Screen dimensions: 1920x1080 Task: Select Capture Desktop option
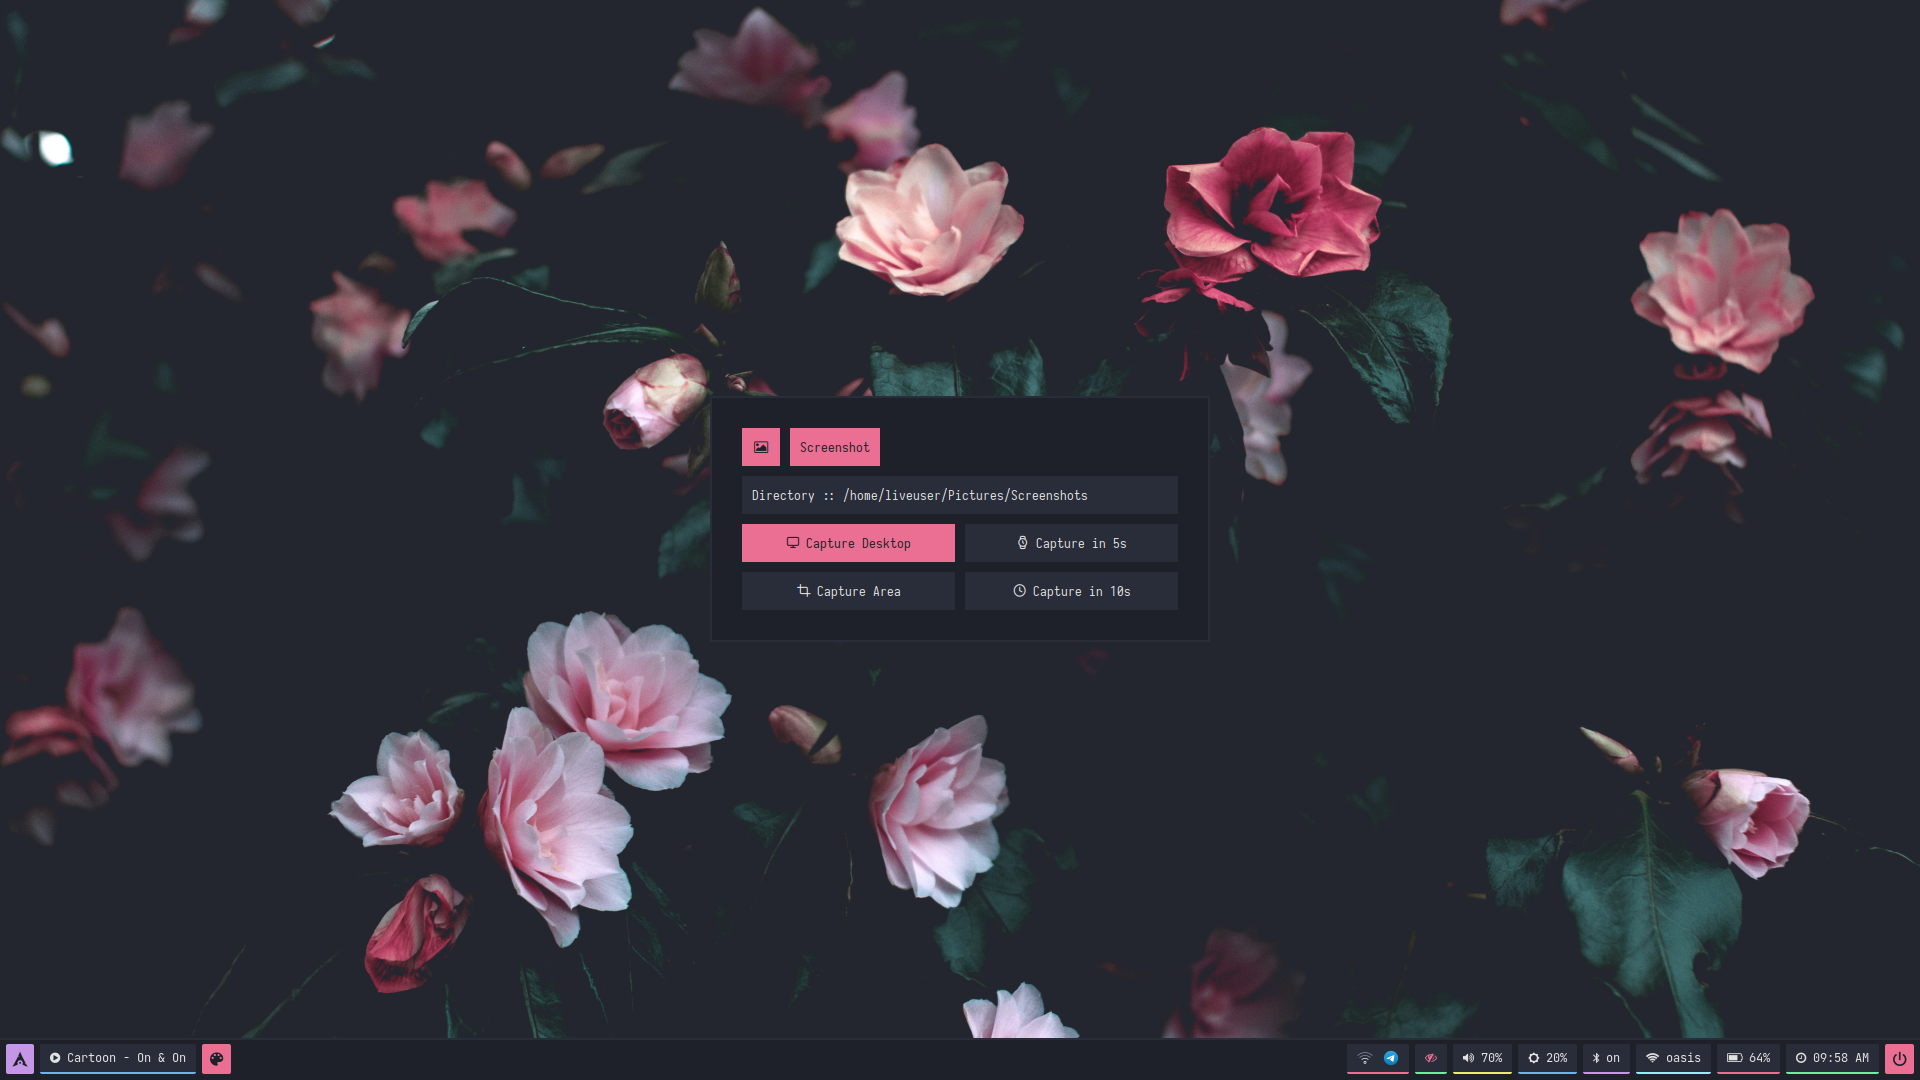coord(848,543)
